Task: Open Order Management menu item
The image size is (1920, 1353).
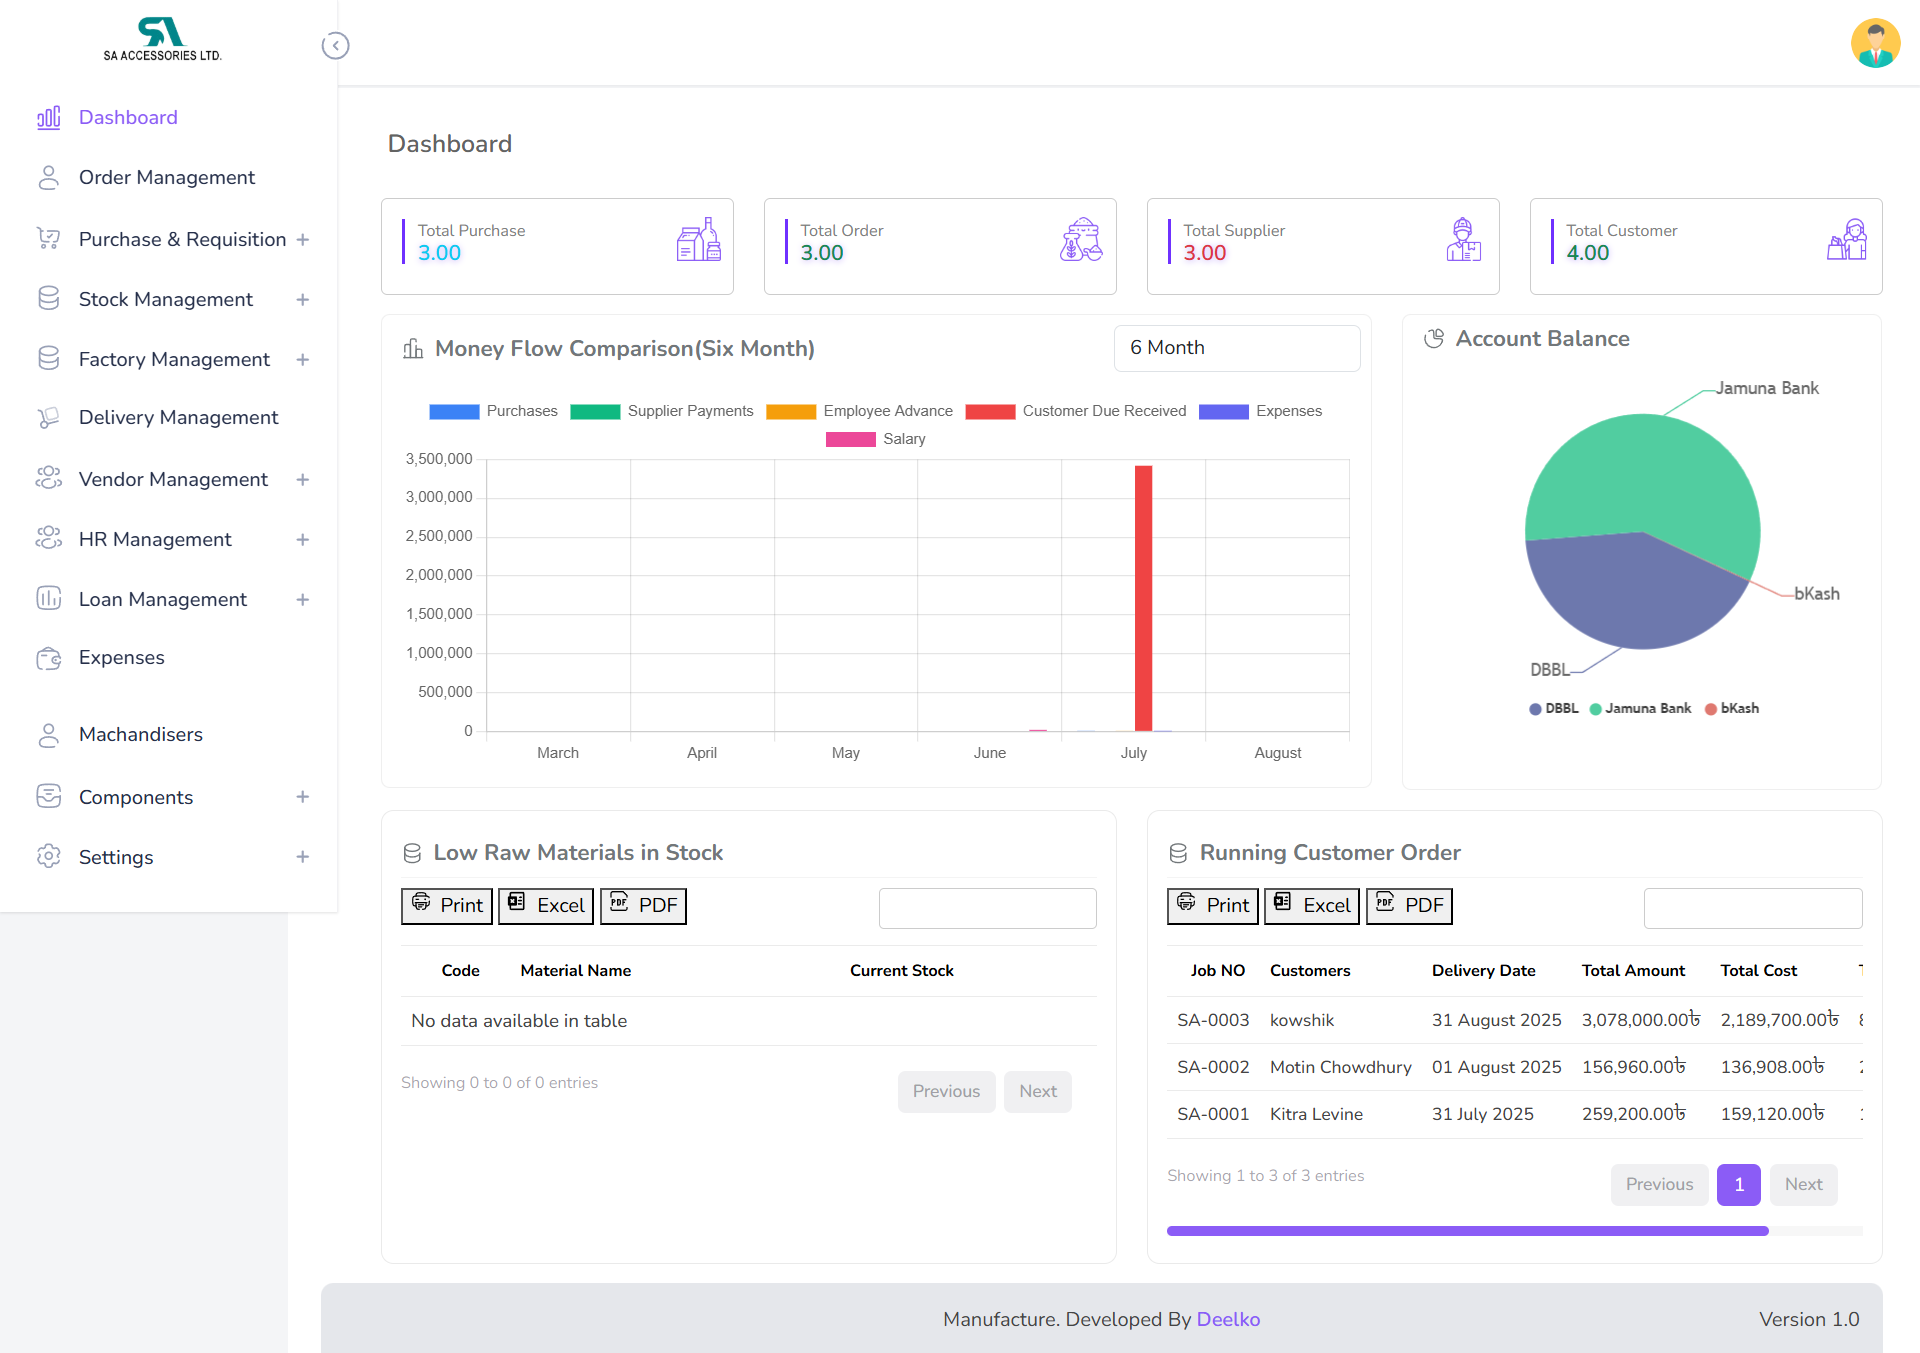Action: click(166, 178)
